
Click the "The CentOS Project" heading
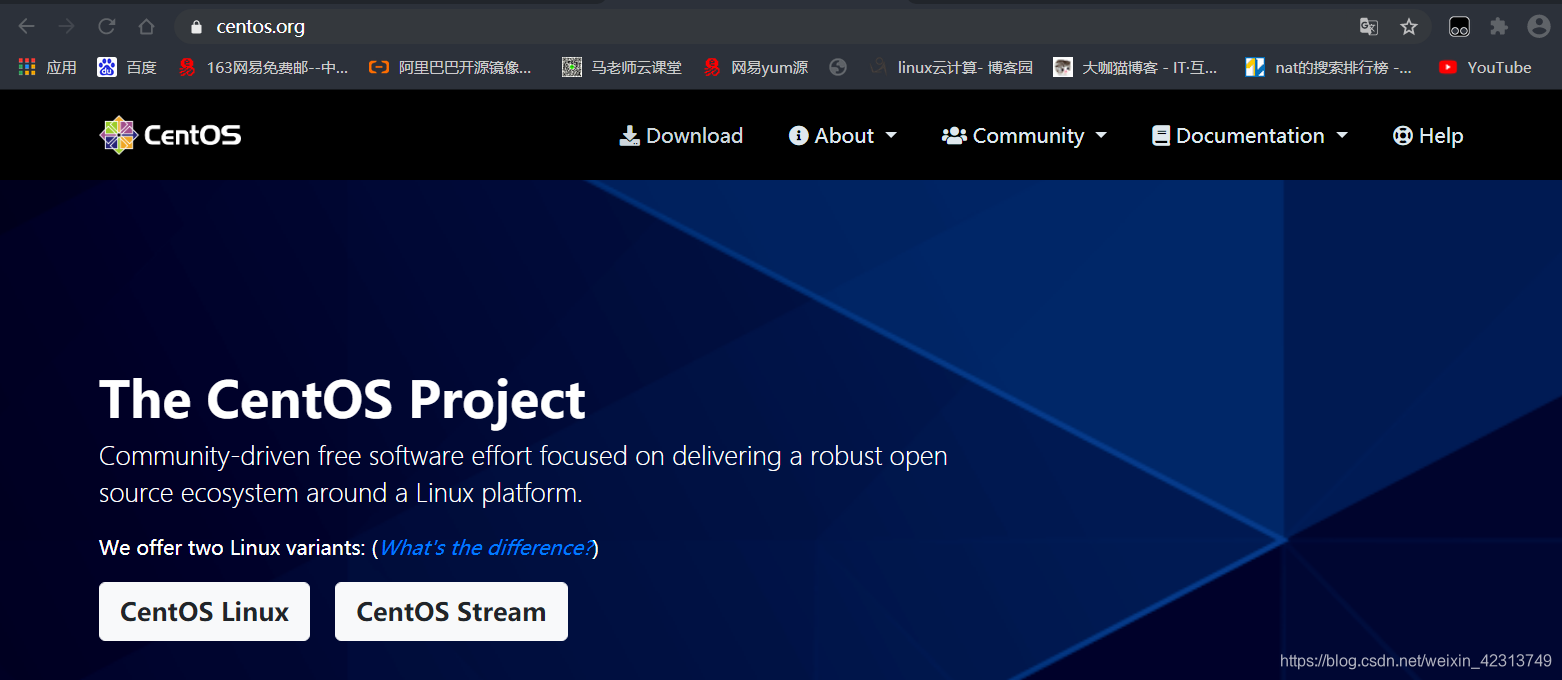342,399
